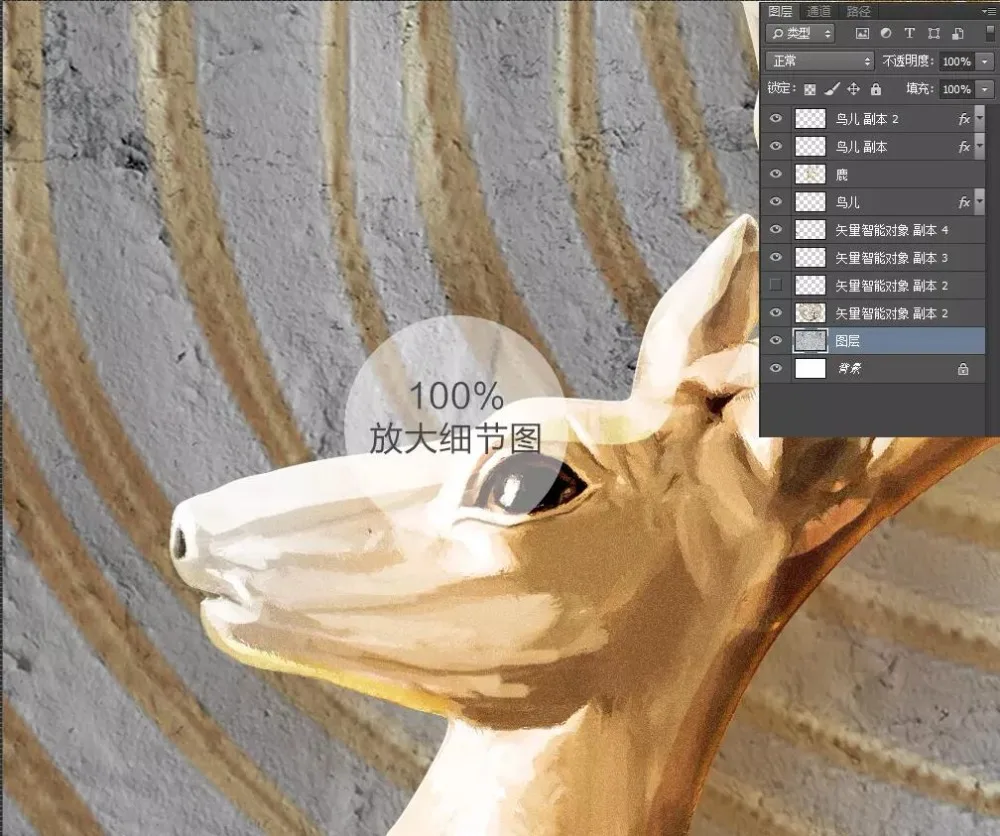Click textured thumbnail of visible 矢量智能对象 副本 2
The height and width of the screenshot is (836, 1000).
pos(810,313)
